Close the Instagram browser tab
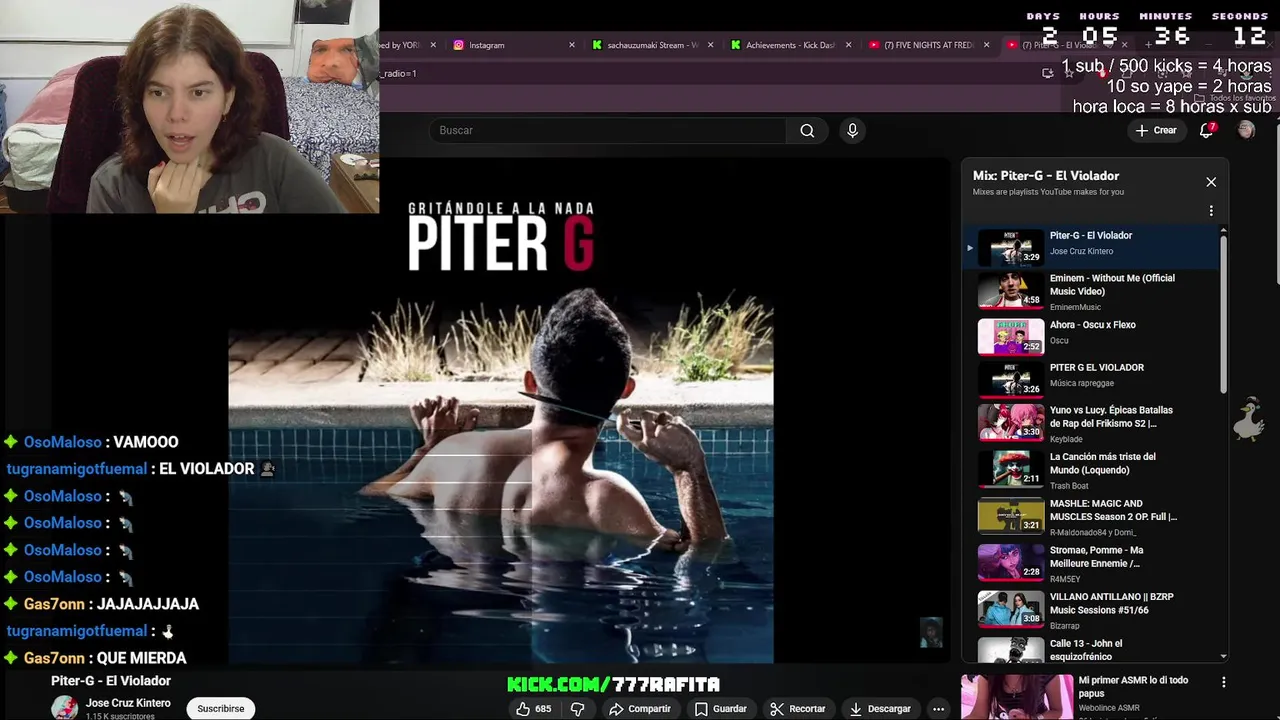The width and height of the screenshot is (1280, 720). coord(572,45)
